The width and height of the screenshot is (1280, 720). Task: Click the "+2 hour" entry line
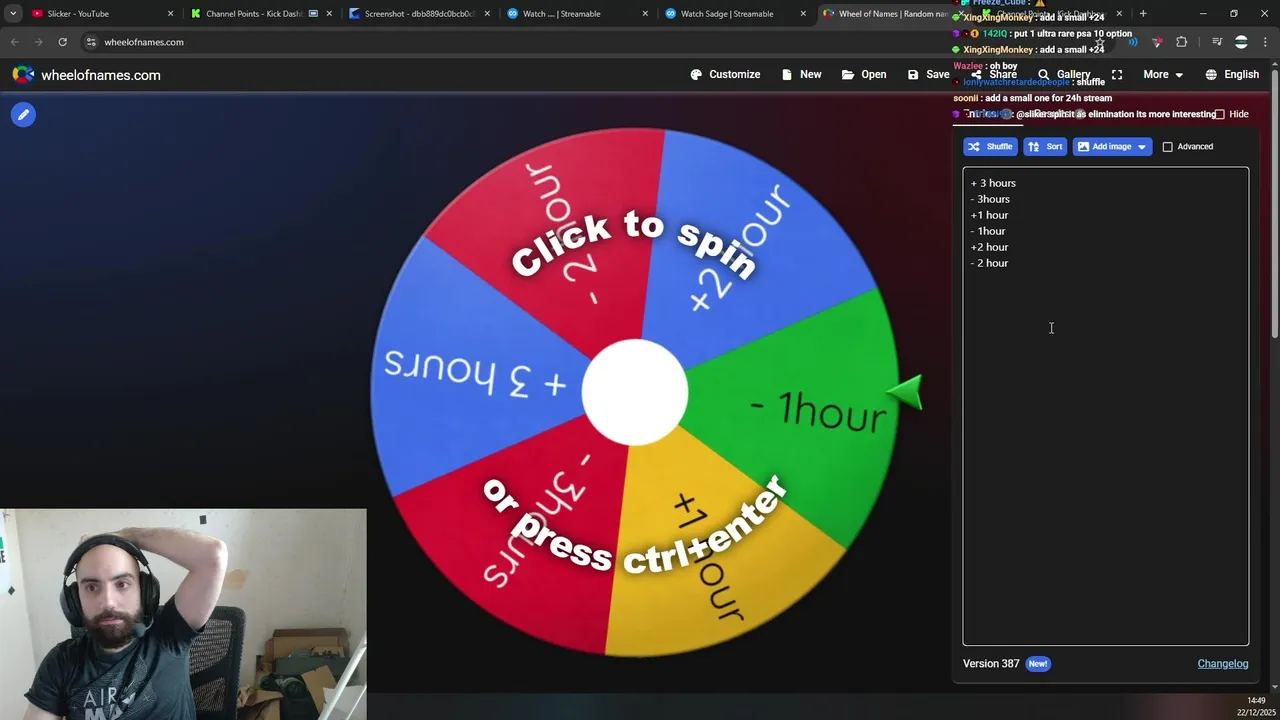tap(989, 247)
